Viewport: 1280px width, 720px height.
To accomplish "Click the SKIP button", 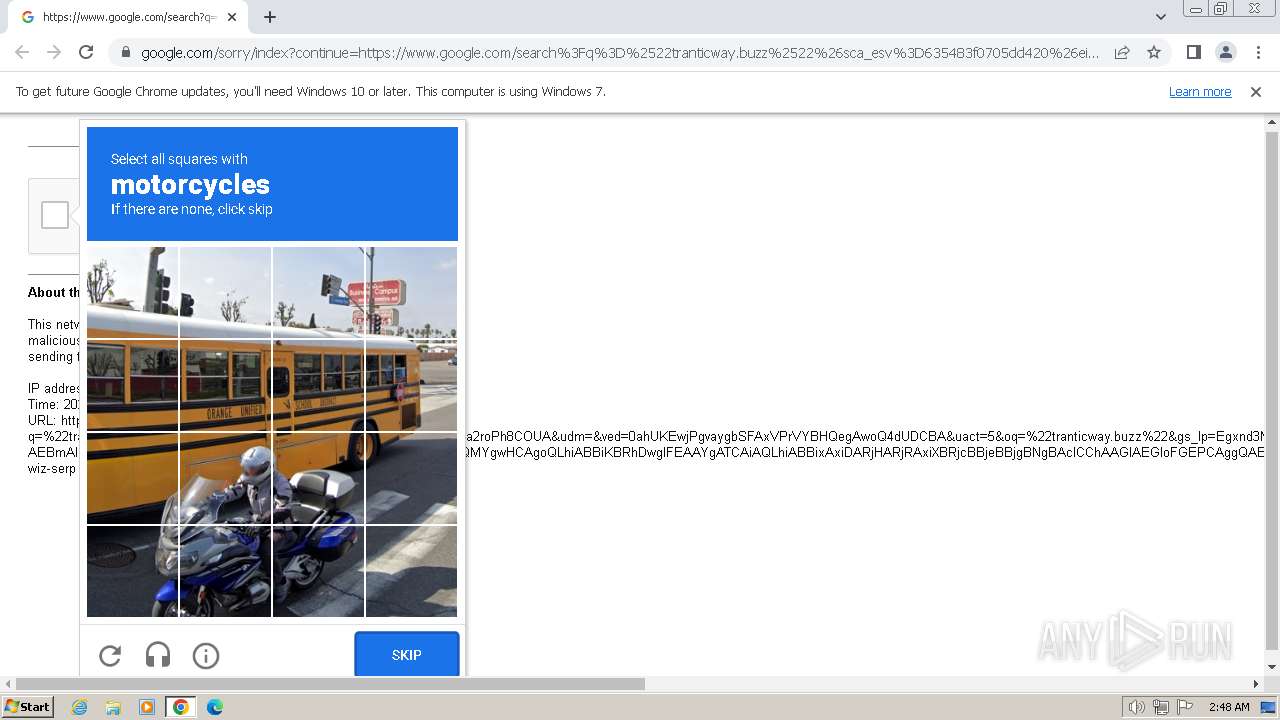I will point(407,655).
